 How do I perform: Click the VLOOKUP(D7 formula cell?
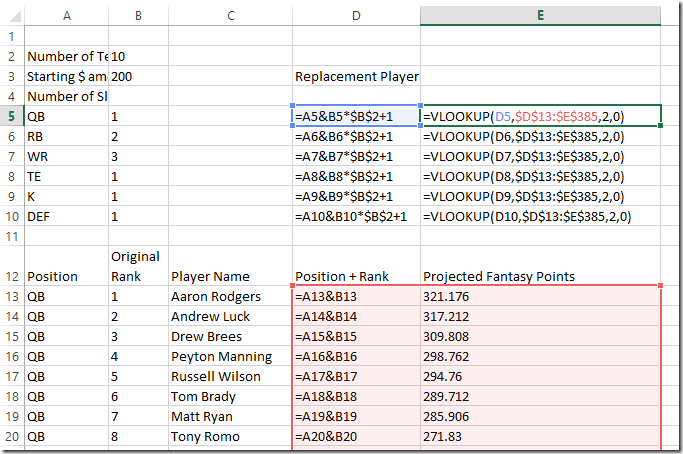tap(541, 156)
